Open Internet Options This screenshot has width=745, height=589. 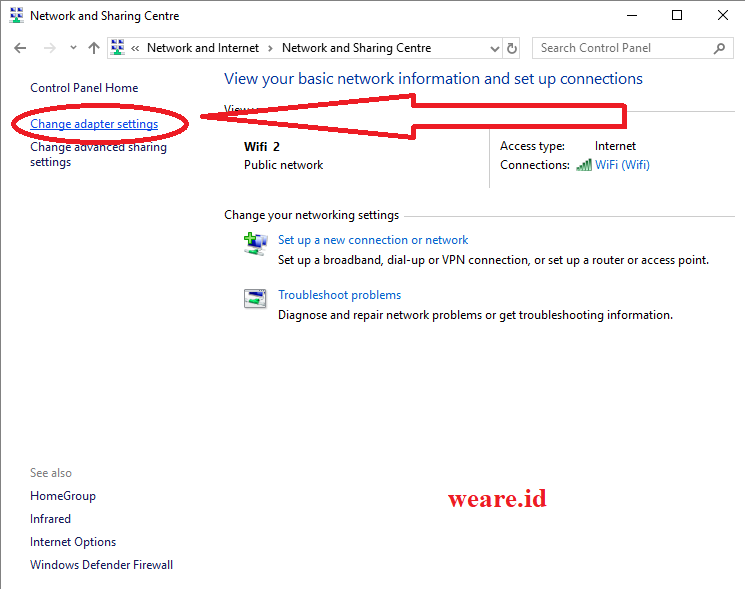tap(73, 542)
